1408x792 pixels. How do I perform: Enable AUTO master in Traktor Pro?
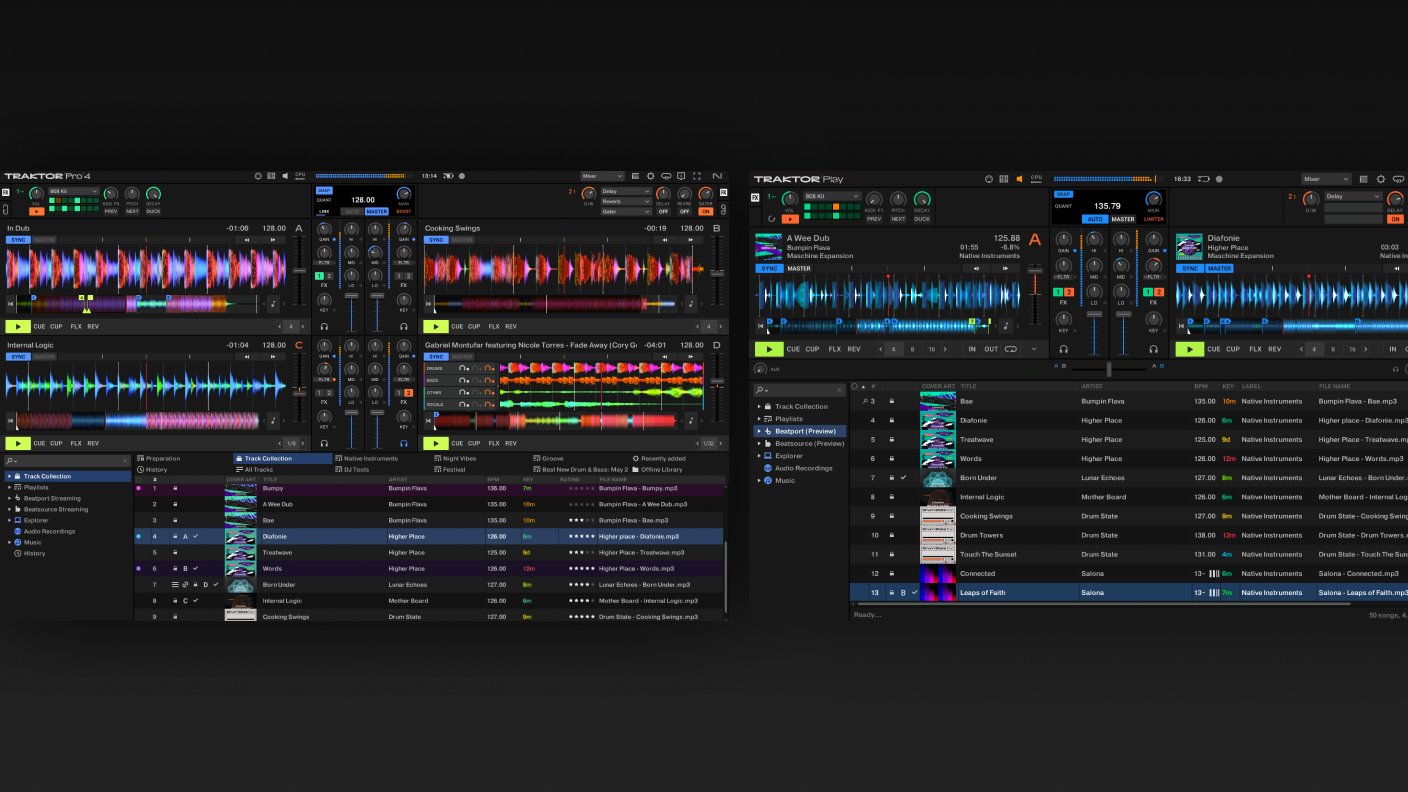pyautogui.click(x=352, y=212)
